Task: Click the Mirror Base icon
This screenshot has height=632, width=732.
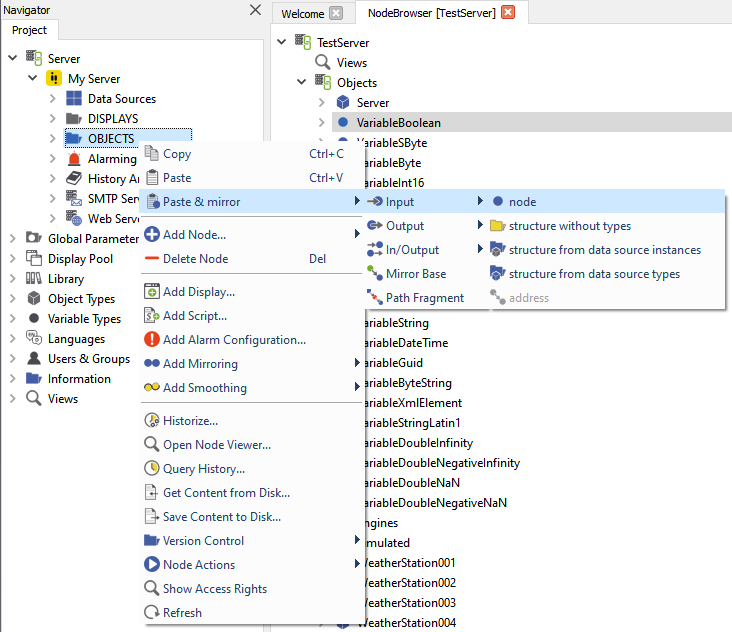Action: pyautogui.click(x=375, y=273)
